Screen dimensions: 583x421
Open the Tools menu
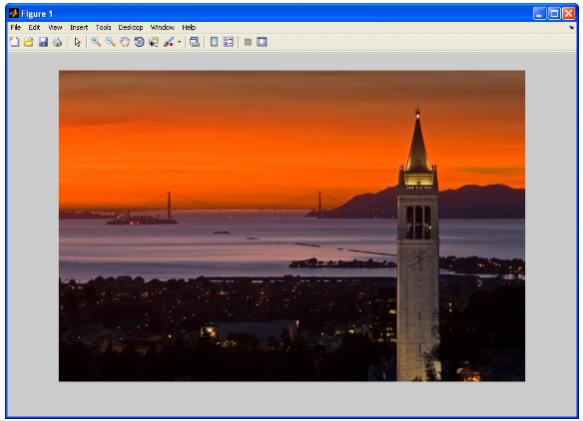[103, 28]
